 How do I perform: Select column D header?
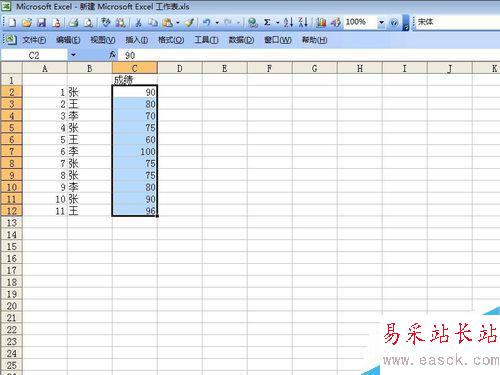pos(180,68)
